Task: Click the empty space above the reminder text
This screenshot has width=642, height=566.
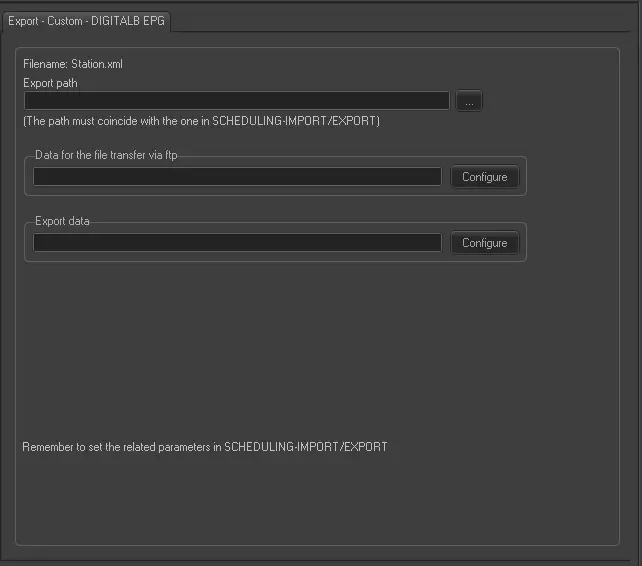Action: pyautogui.click(x=300, y=350)
